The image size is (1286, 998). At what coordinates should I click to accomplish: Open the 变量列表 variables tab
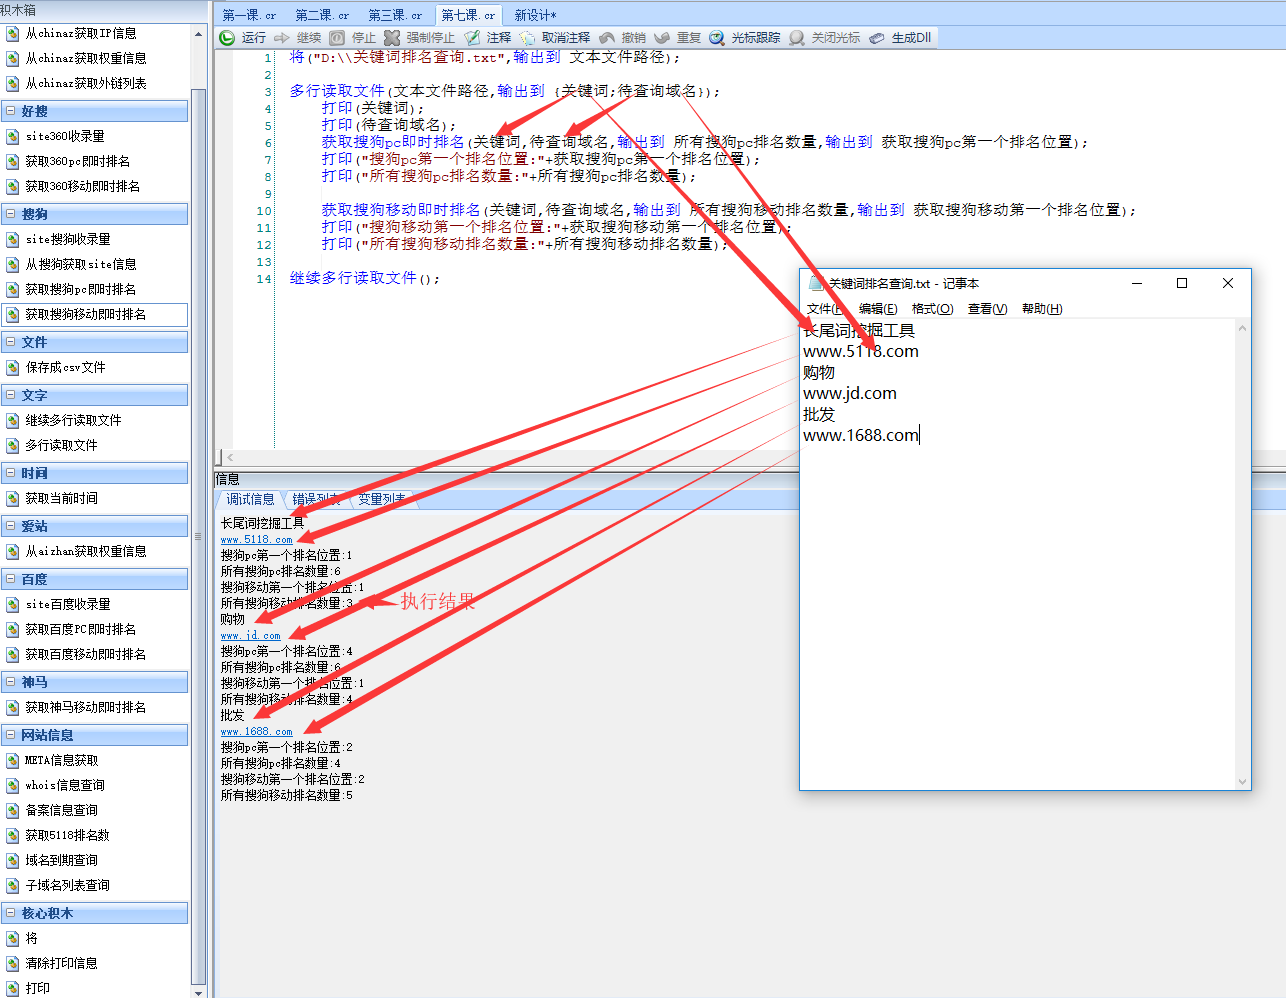coord(382,499)
